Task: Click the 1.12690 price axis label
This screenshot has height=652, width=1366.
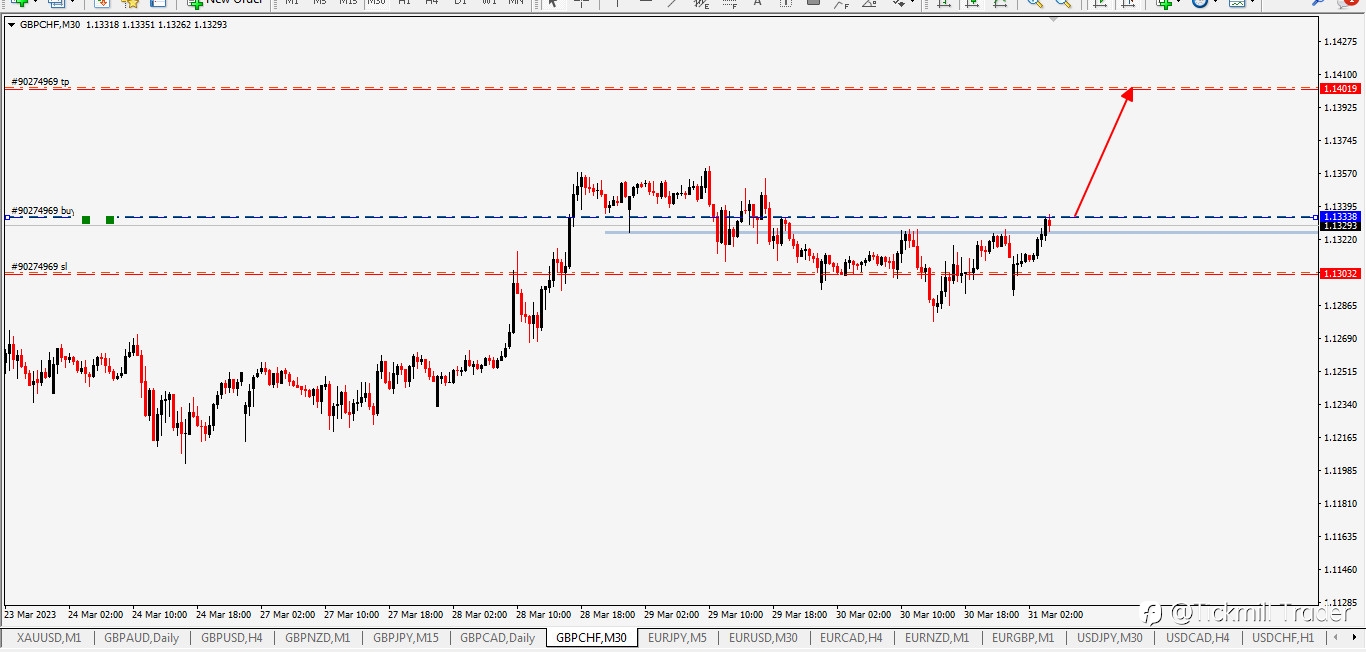Action: pyautogui.click(x=1340, y=339)
